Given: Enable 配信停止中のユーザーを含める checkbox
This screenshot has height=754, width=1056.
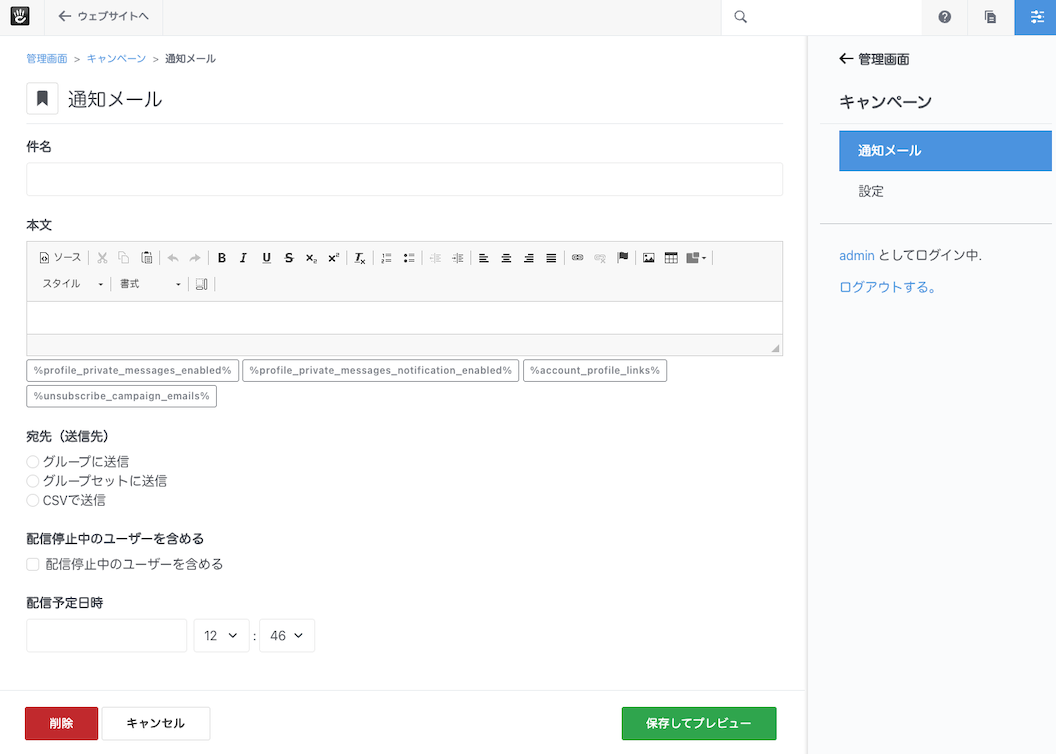Looking at the screenshot, I should click(33, 564).
